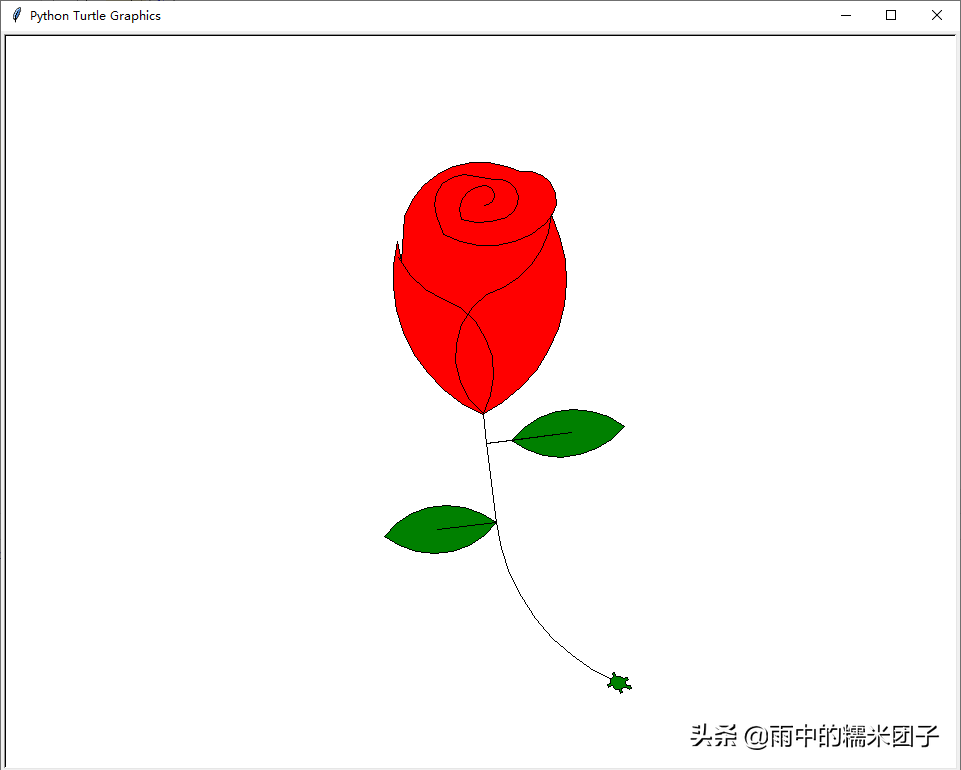961x770 pixels.
Task: Click the upper right green leaf
Action: [568, 433]
